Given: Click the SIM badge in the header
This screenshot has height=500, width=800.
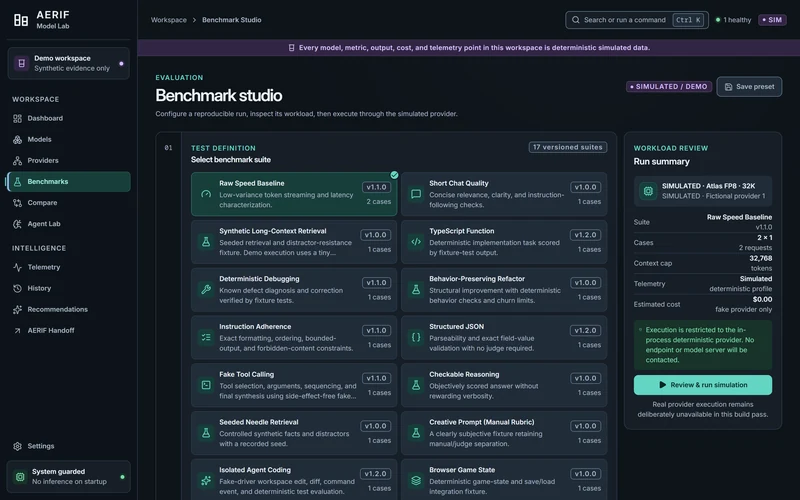Looking at the screenshot, I should coord(771,20).
